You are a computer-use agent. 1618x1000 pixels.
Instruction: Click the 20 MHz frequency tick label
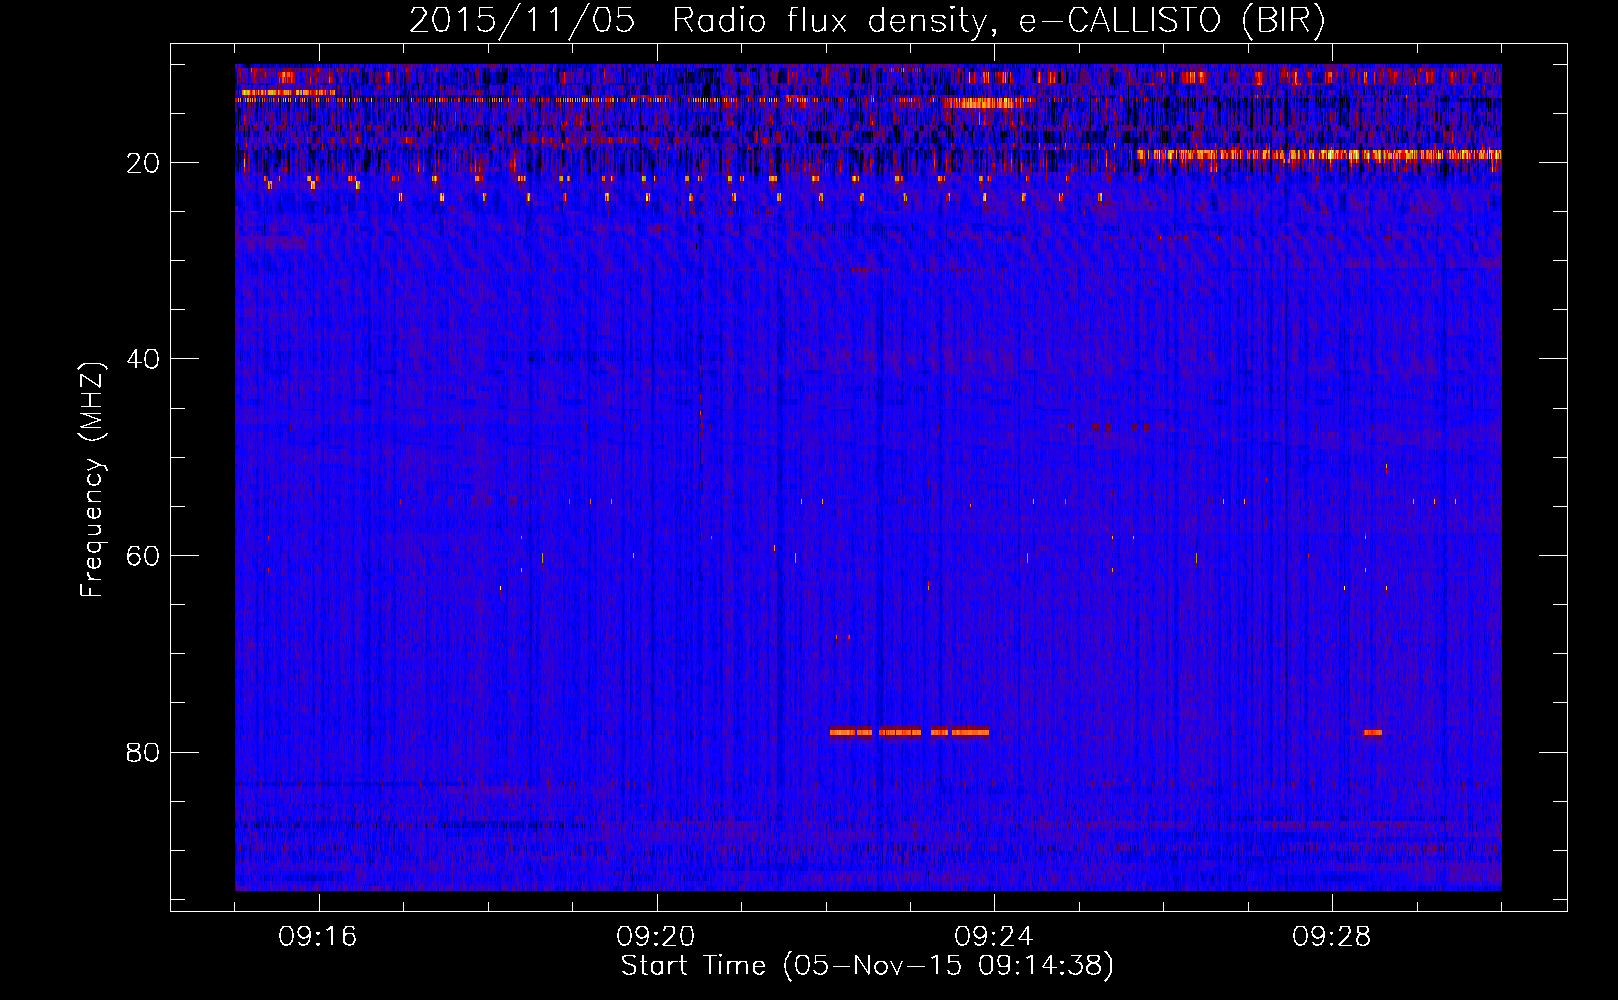tap(144, 163)
